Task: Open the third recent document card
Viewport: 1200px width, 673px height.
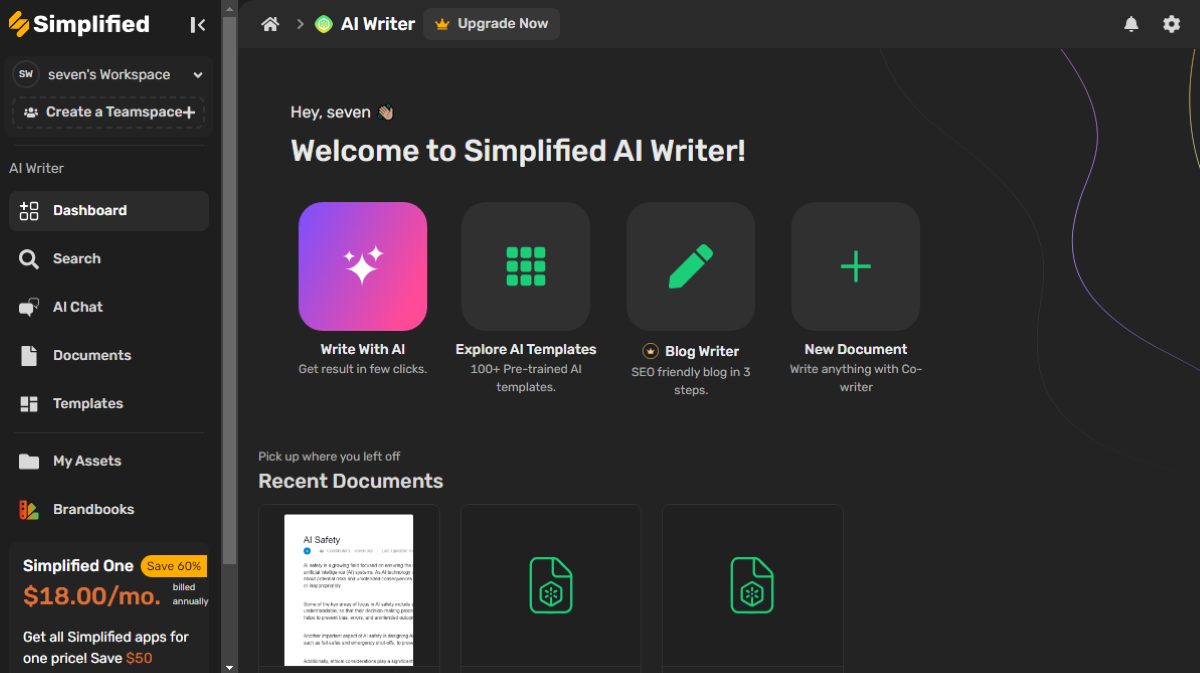Action: (x=753, y=586)
